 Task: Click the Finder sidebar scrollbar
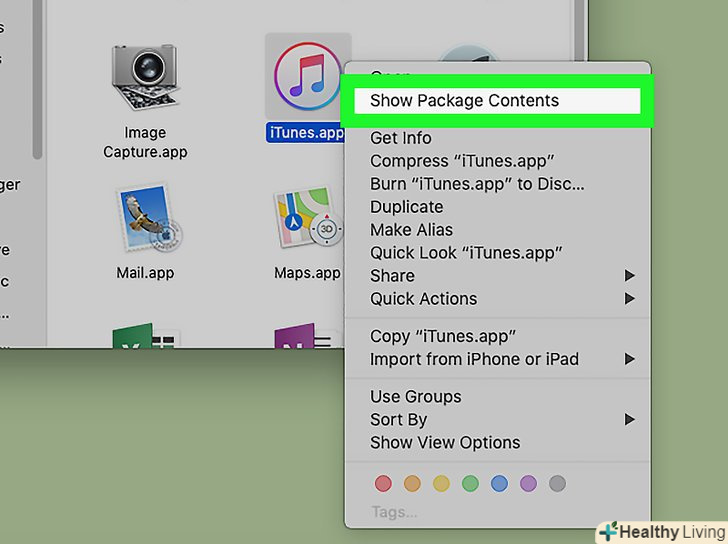click(x=38, y=79)
